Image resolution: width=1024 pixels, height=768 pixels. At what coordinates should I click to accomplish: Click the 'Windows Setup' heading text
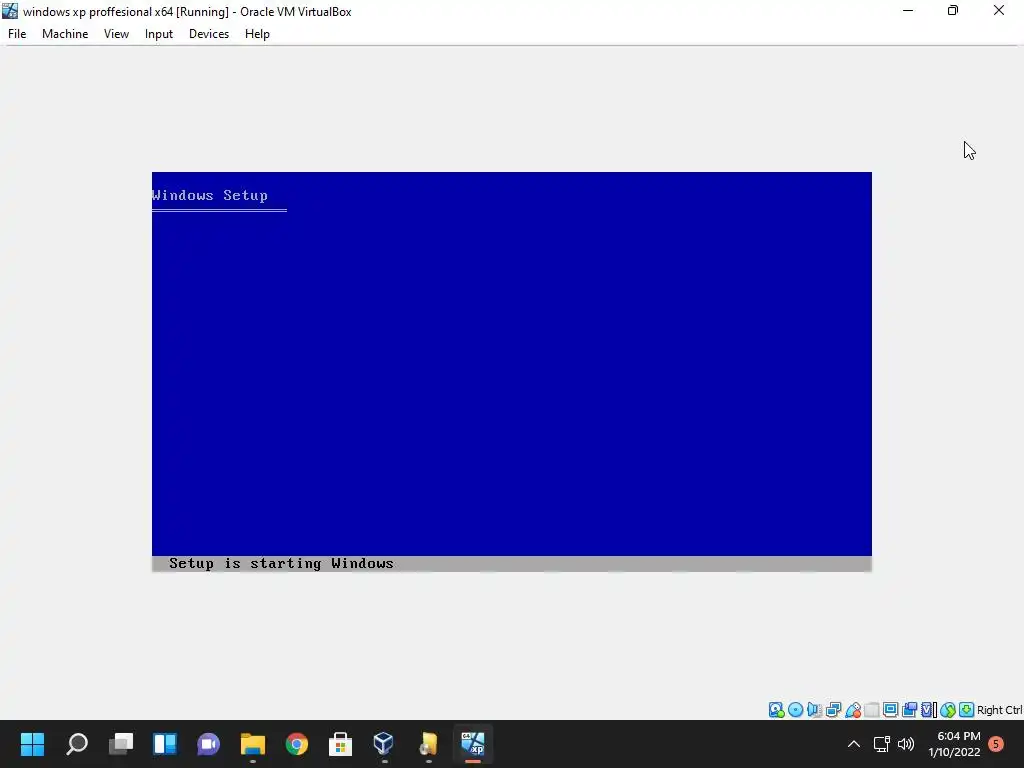click(210, 195)
